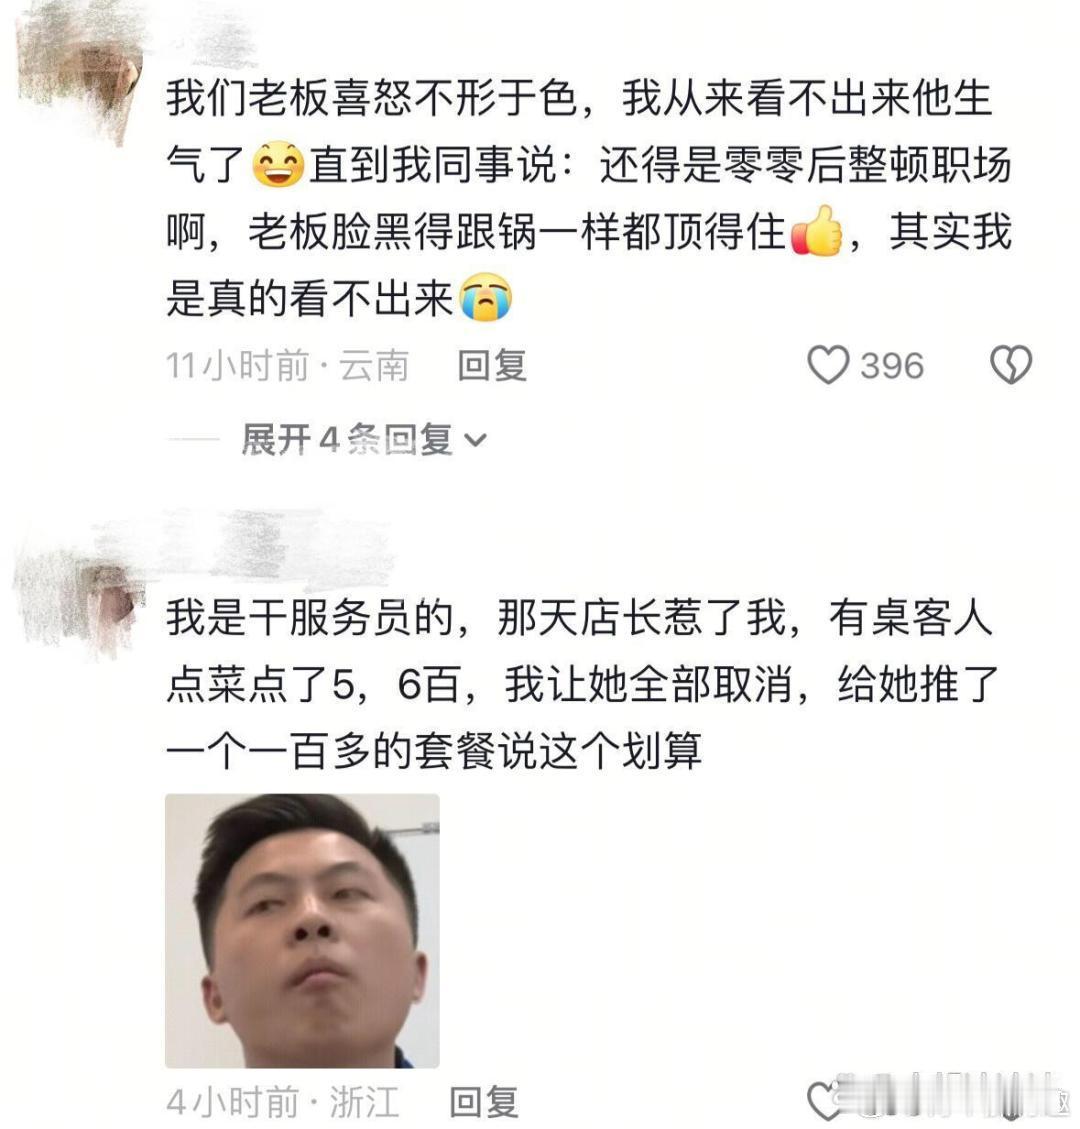This screenshot has width=1080, height=1129.
Task: Reply to the Zhejiang comment via 回复
Action: coord(484,1102)
